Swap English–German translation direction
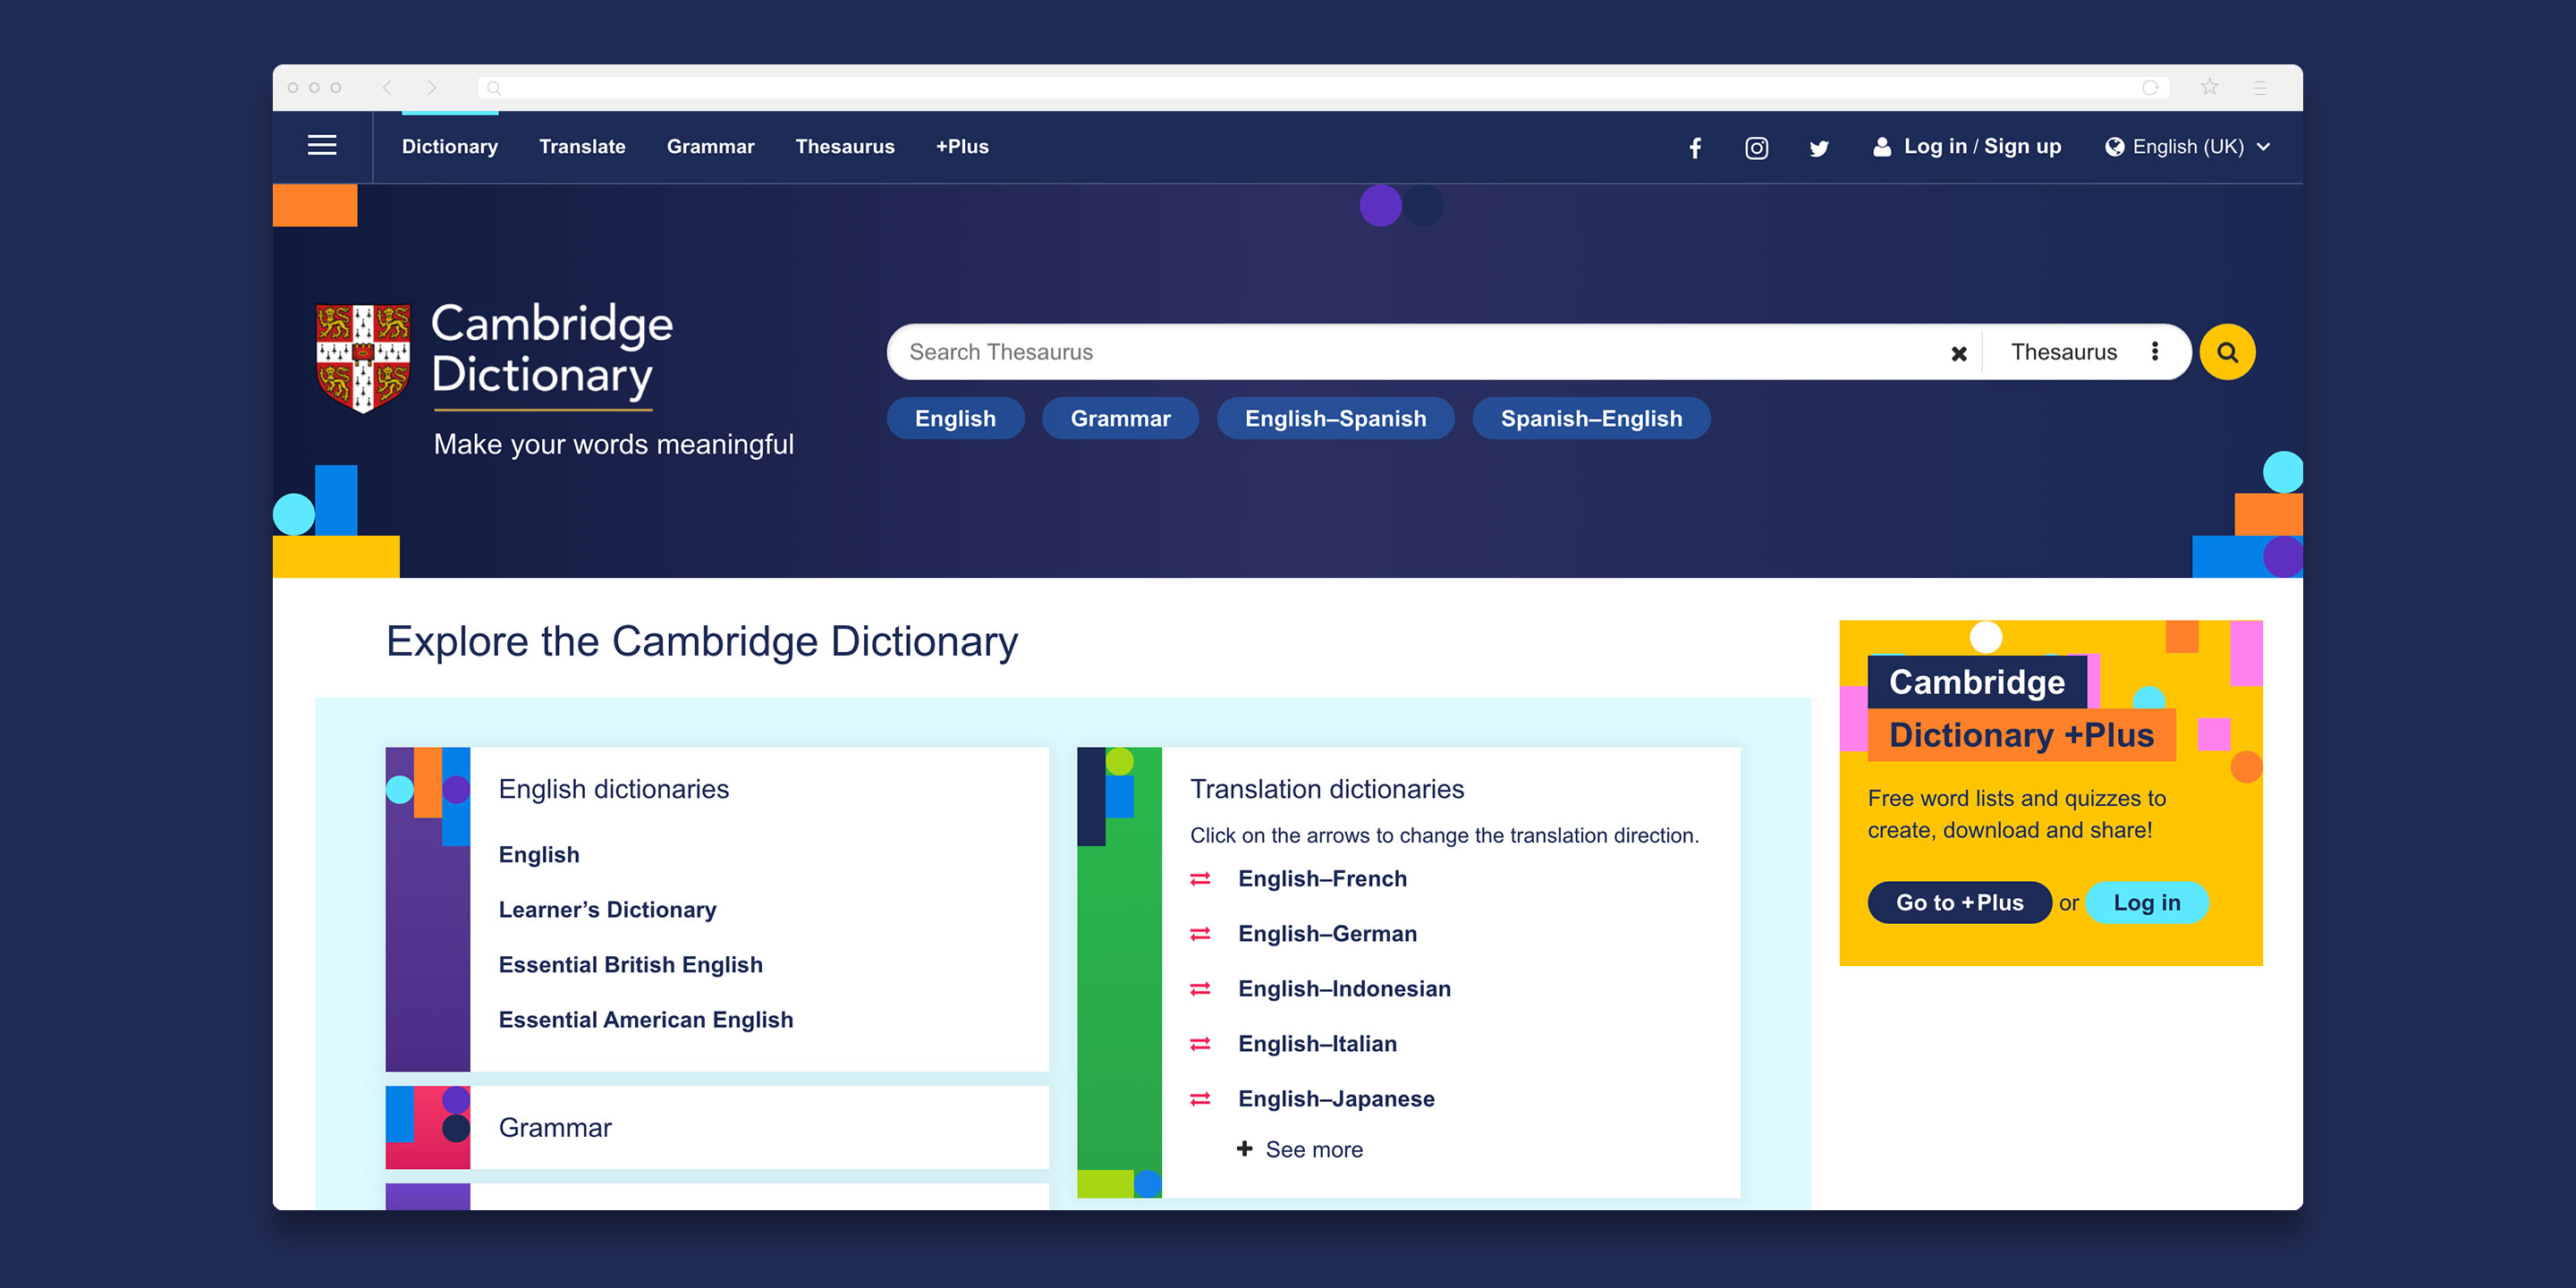 tap(1201, 933)
